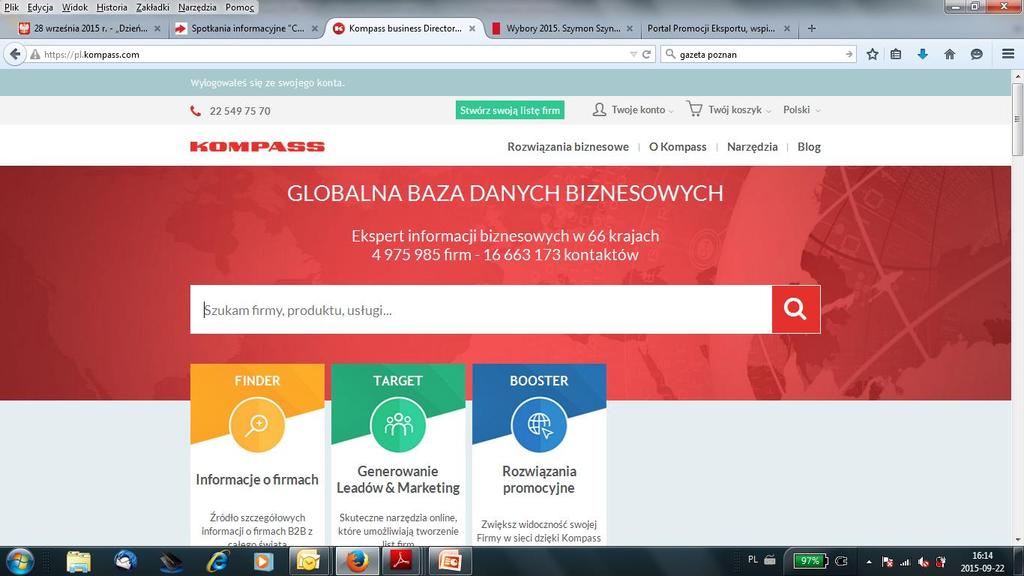Switch to 'Spotkania informacyjne' tab
This screenshot has height=576, width=1024.
[246, 29]
